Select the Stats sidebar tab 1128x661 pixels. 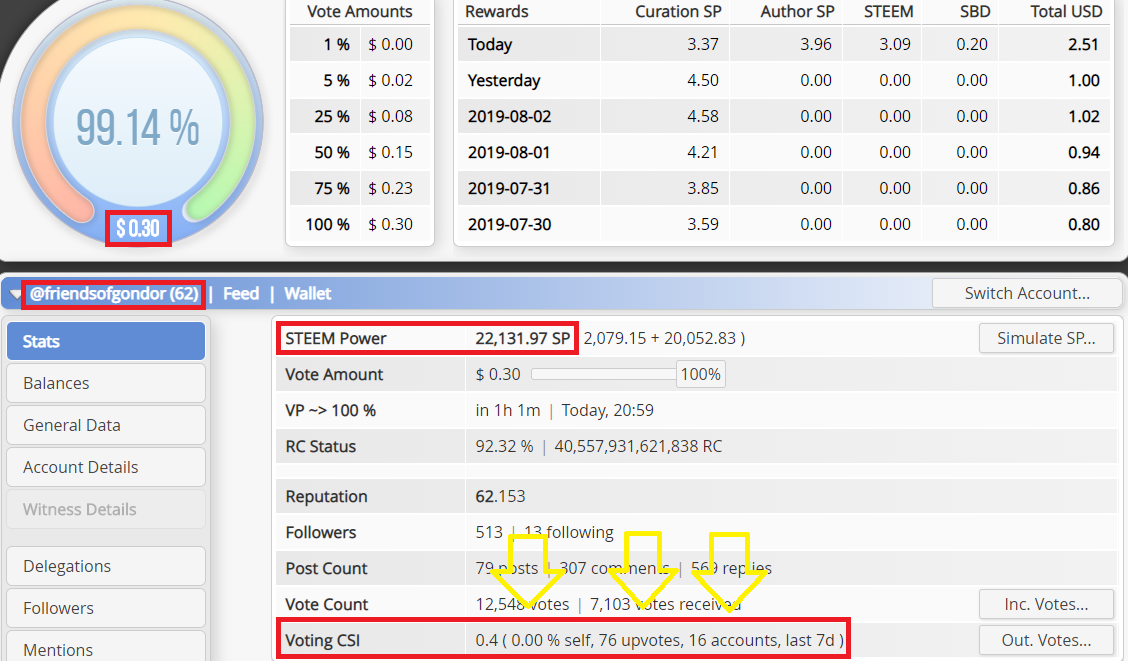click(106, 341)
